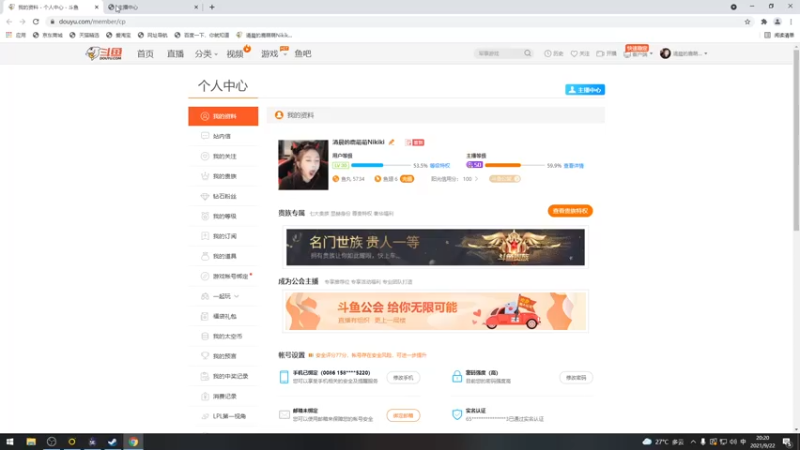Select 我的资料 in the sidebar
The height and width of the screenshot is (450, 800).
[x=223, y=116]
